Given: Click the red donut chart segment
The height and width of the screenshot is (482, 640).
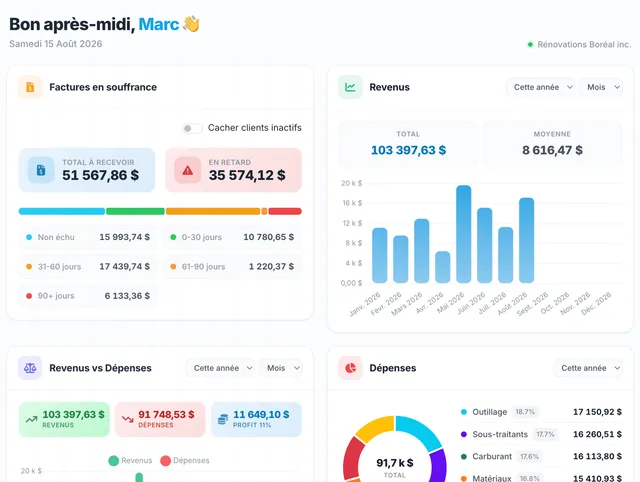Looking at the screenshot, I should click(x=352, y=457).
